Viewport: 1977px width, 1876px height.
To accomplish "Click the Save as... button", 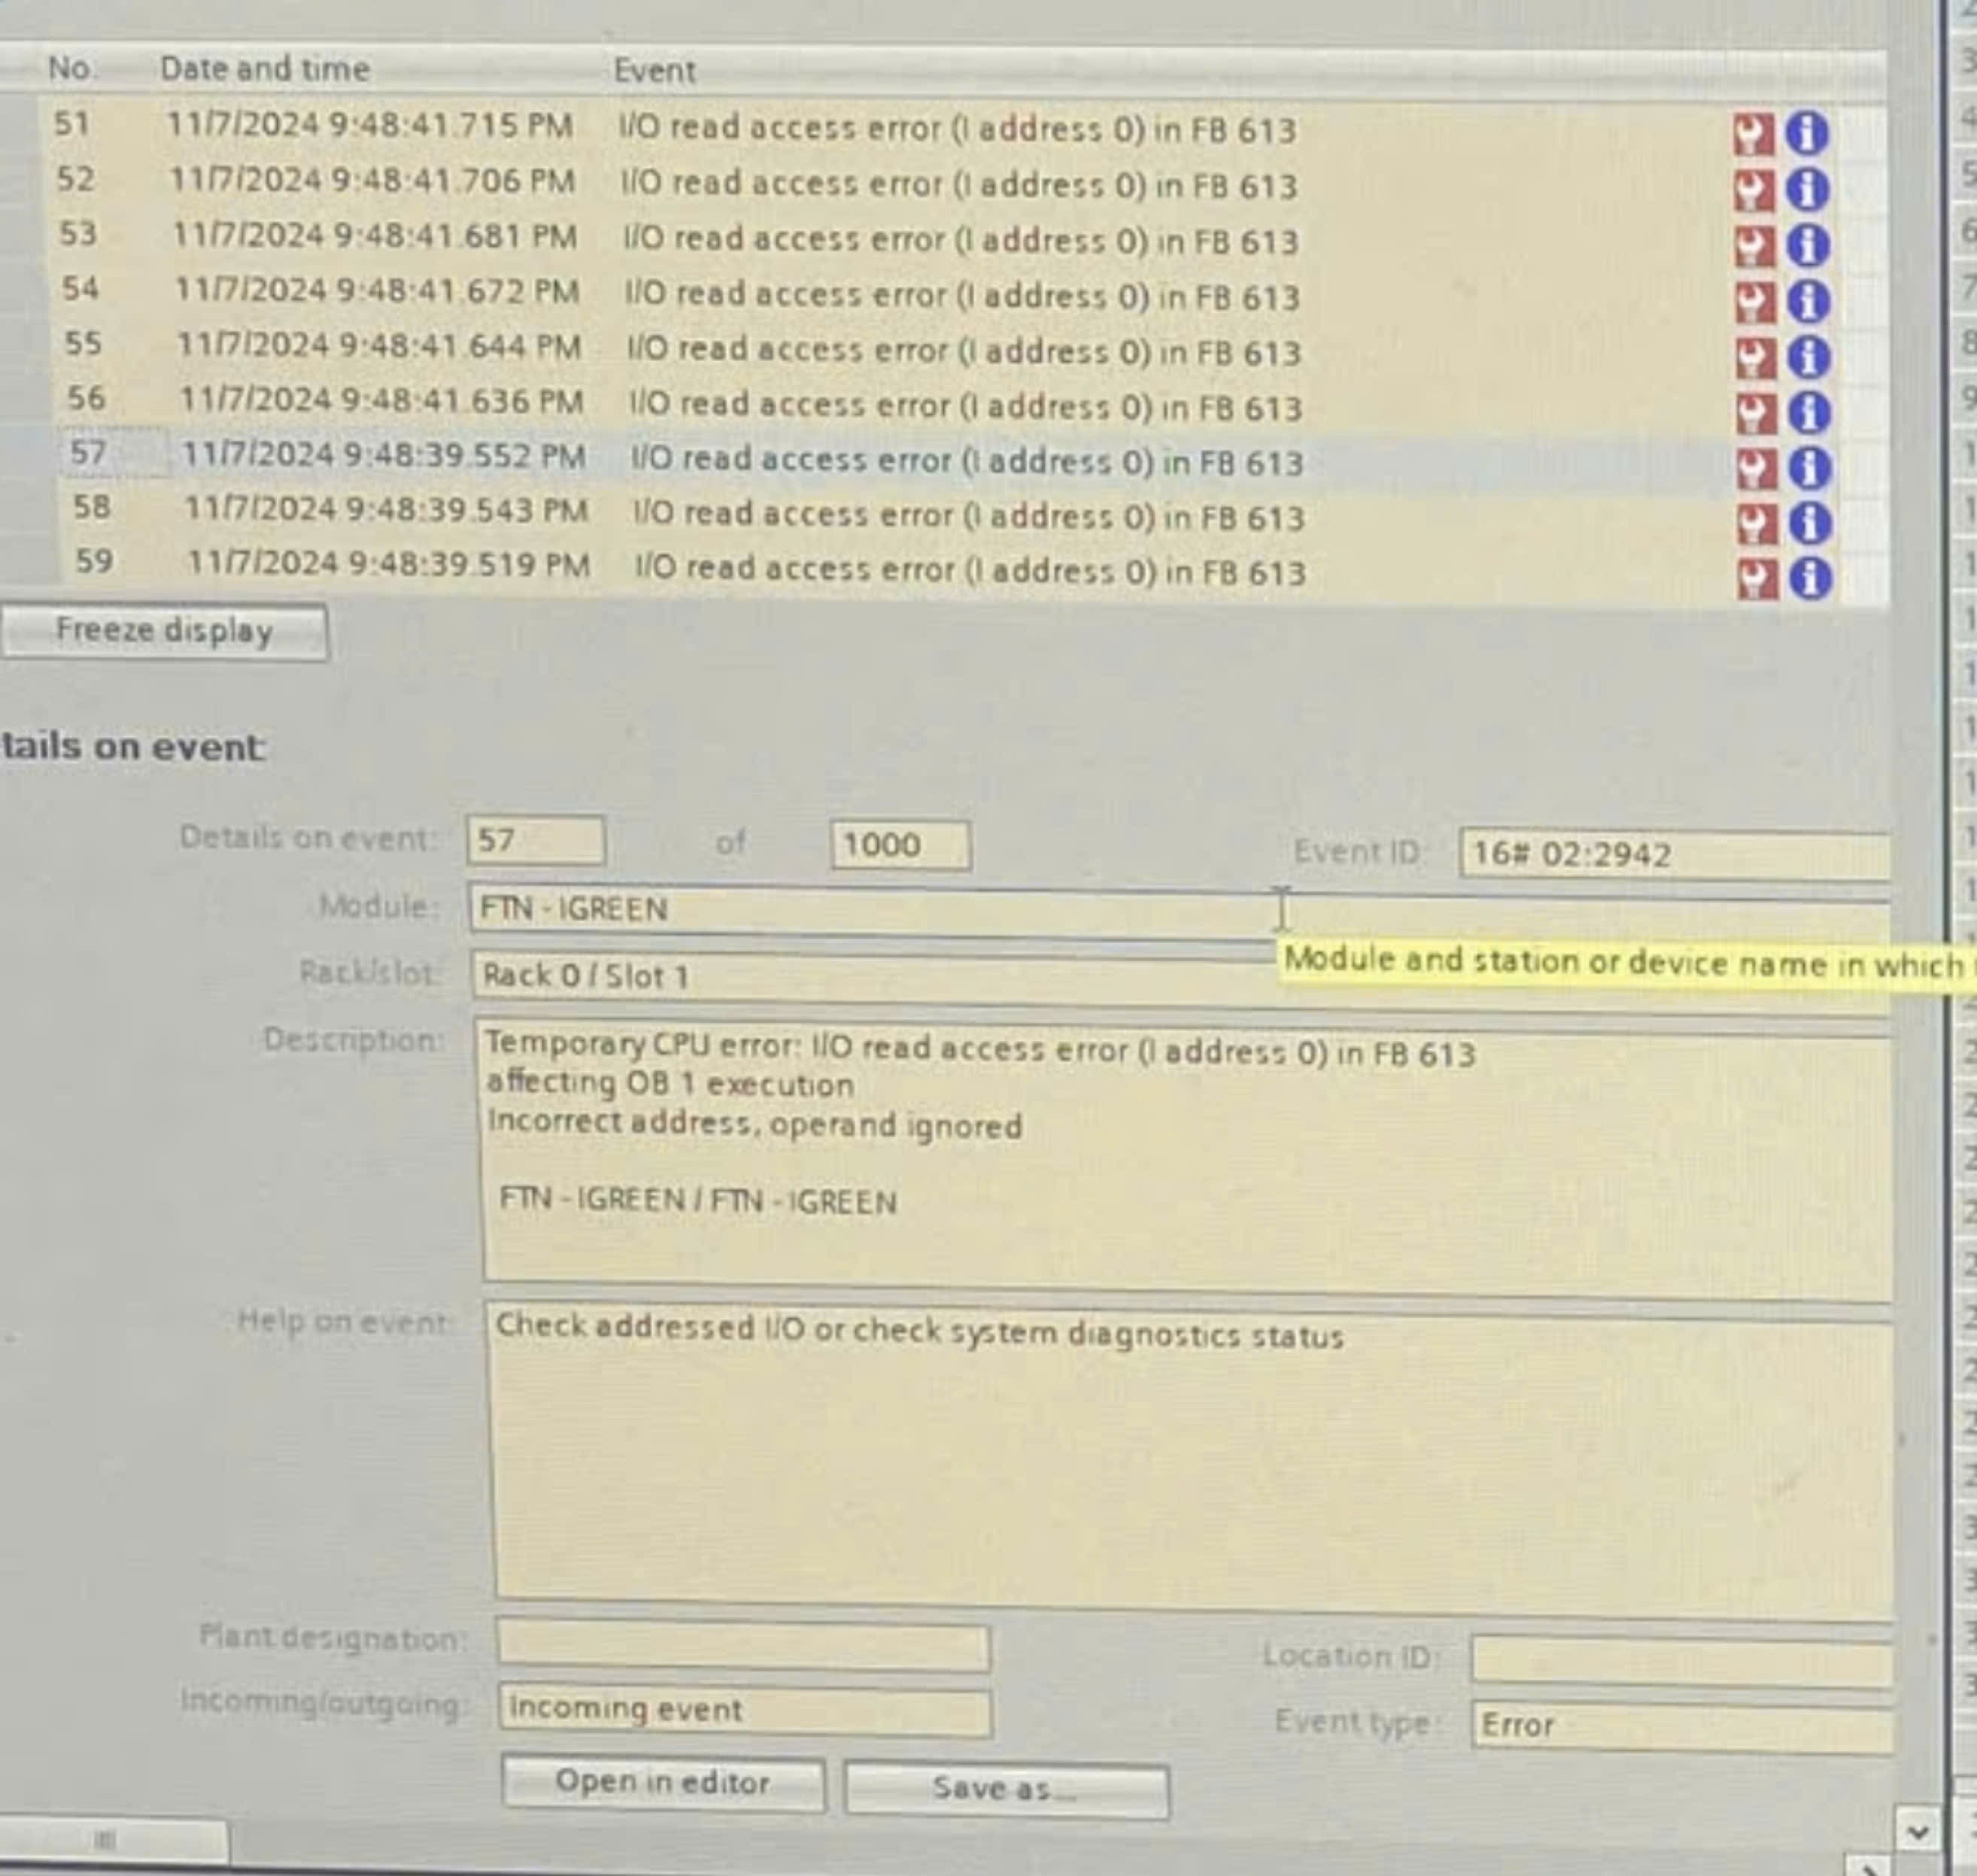I will (1005, 1787).
